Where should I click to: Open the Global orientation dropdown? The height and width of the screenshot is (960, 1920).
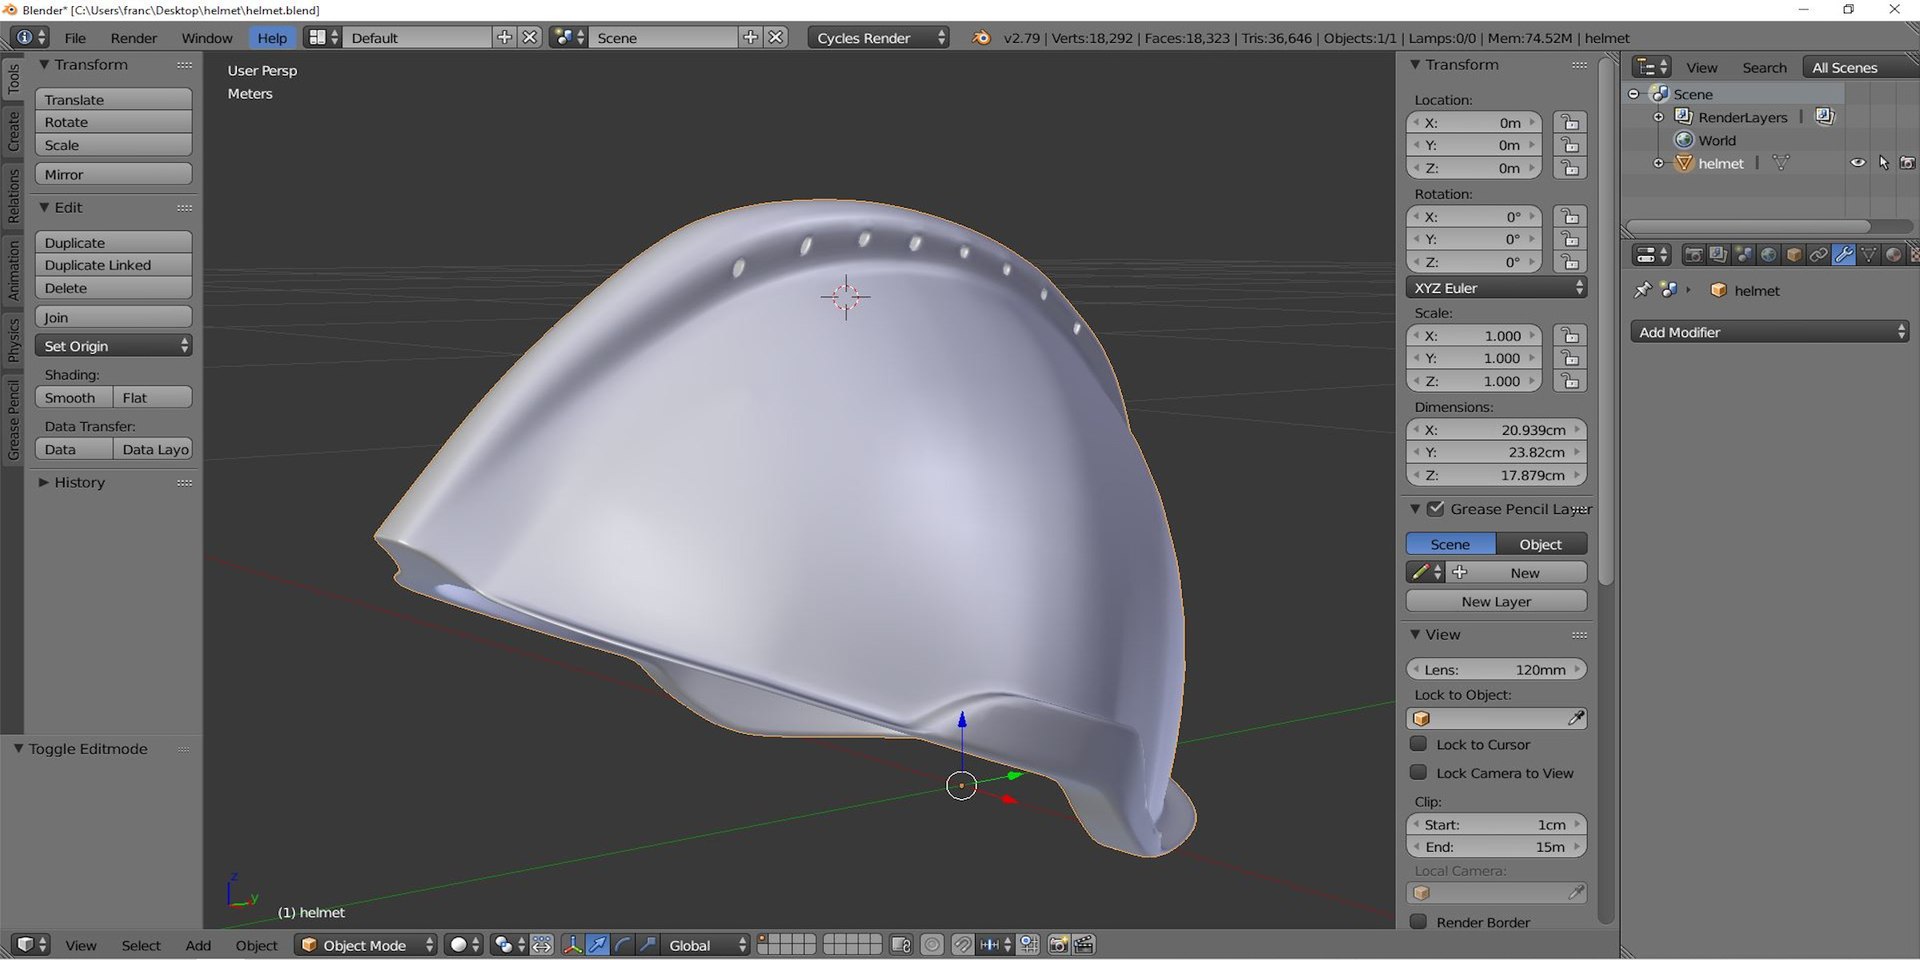pyautogui.click(x=706, y=945)
